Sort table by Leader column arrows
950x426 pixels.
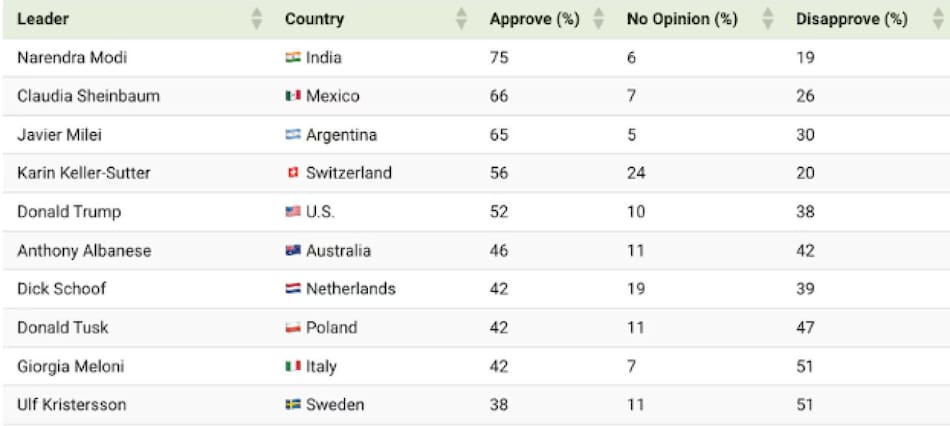coord(257,19)
